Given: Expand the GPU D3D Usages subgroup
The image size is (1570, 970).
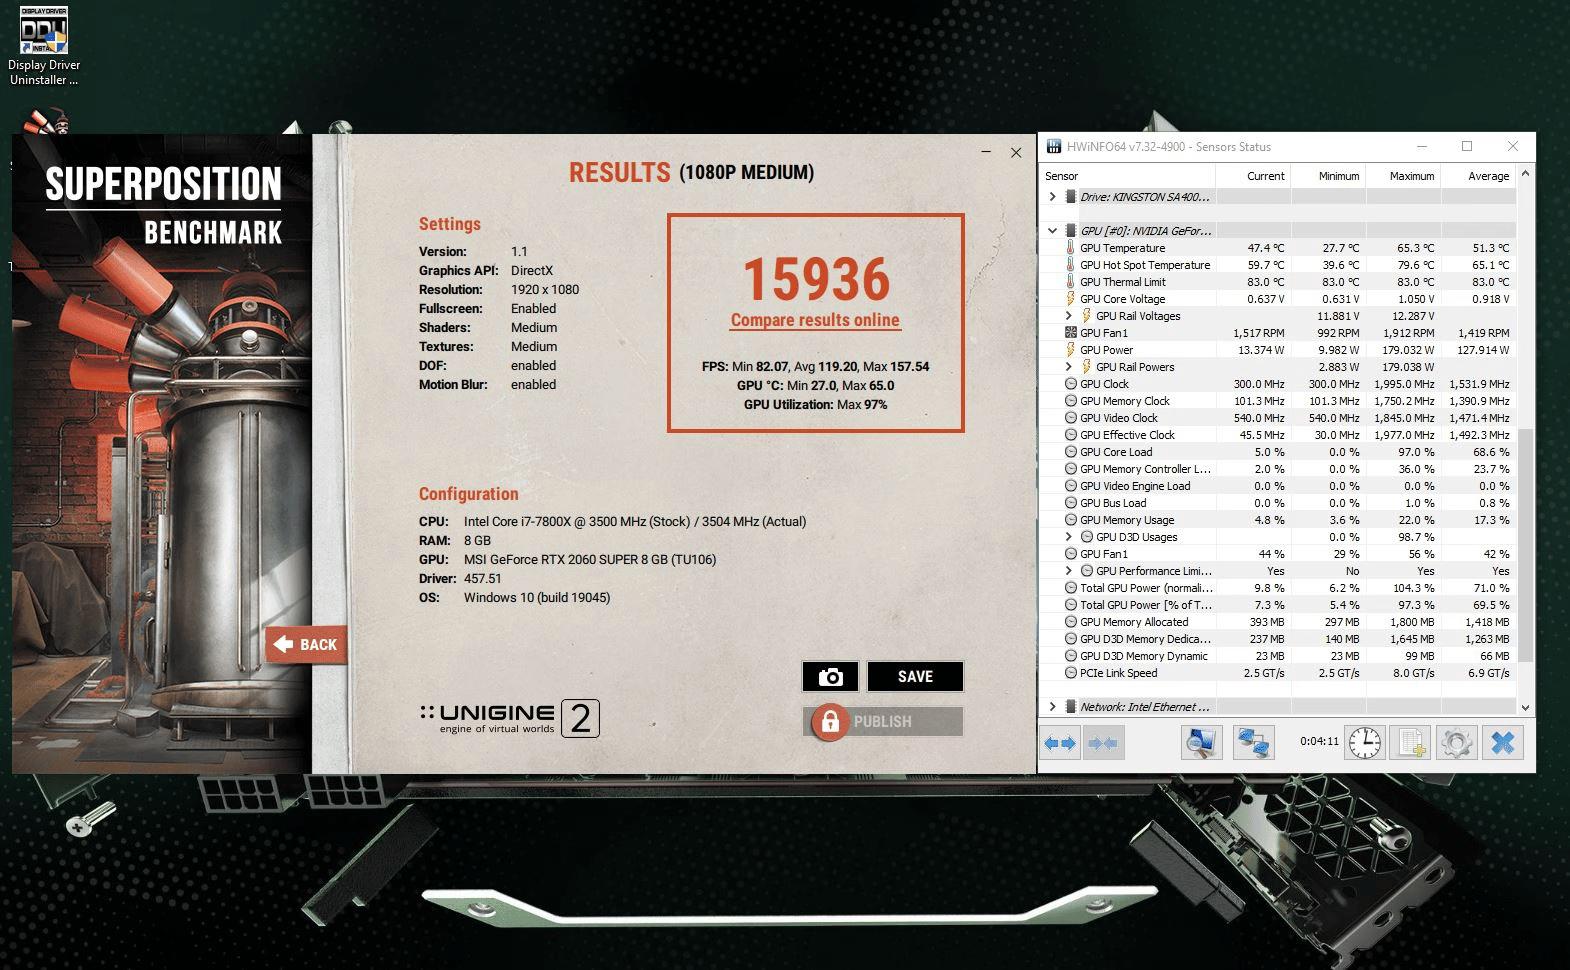Looking at the screenshot, I should click(1068, 536).
